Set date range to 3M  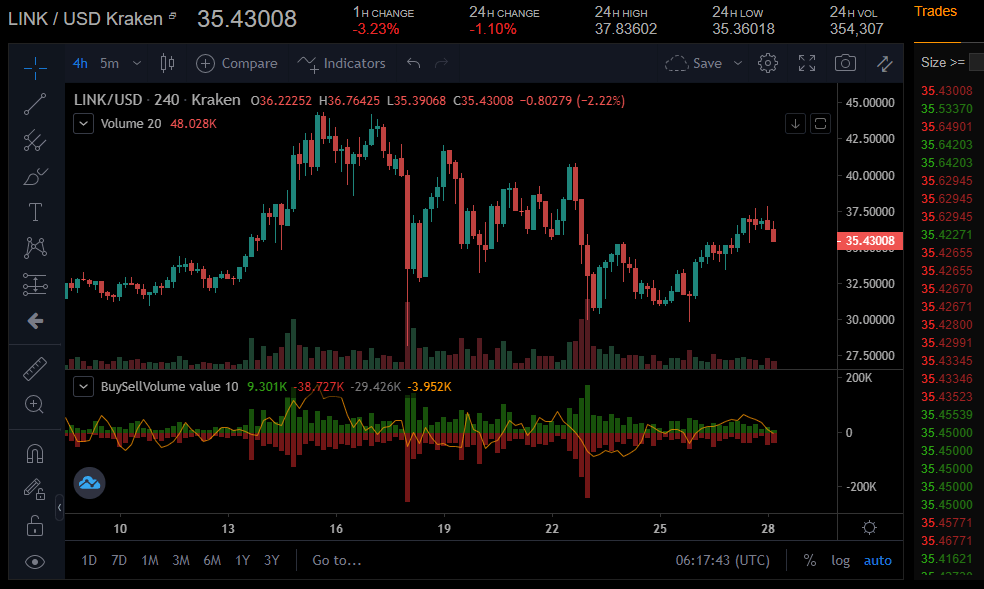pyautogui.click(x=181, y=560)
